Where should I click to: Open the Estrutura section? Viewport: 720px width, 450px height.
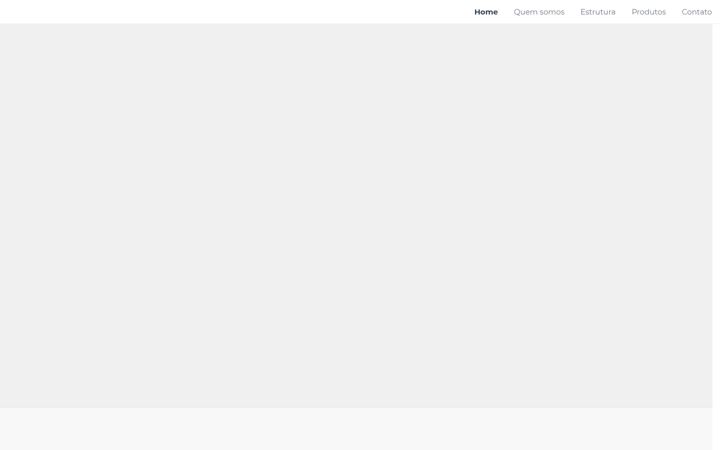pos(597,12)
